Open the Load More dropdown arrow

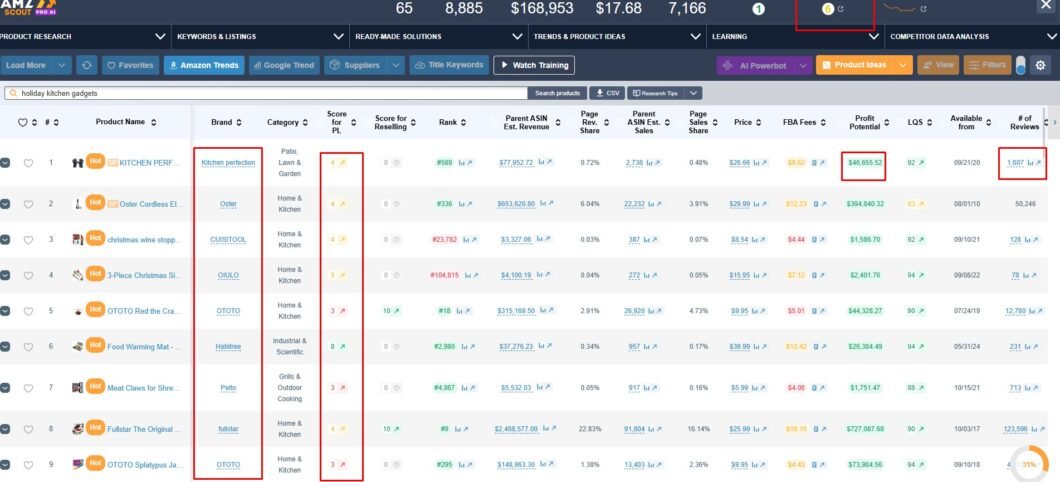tap(62, 66)
